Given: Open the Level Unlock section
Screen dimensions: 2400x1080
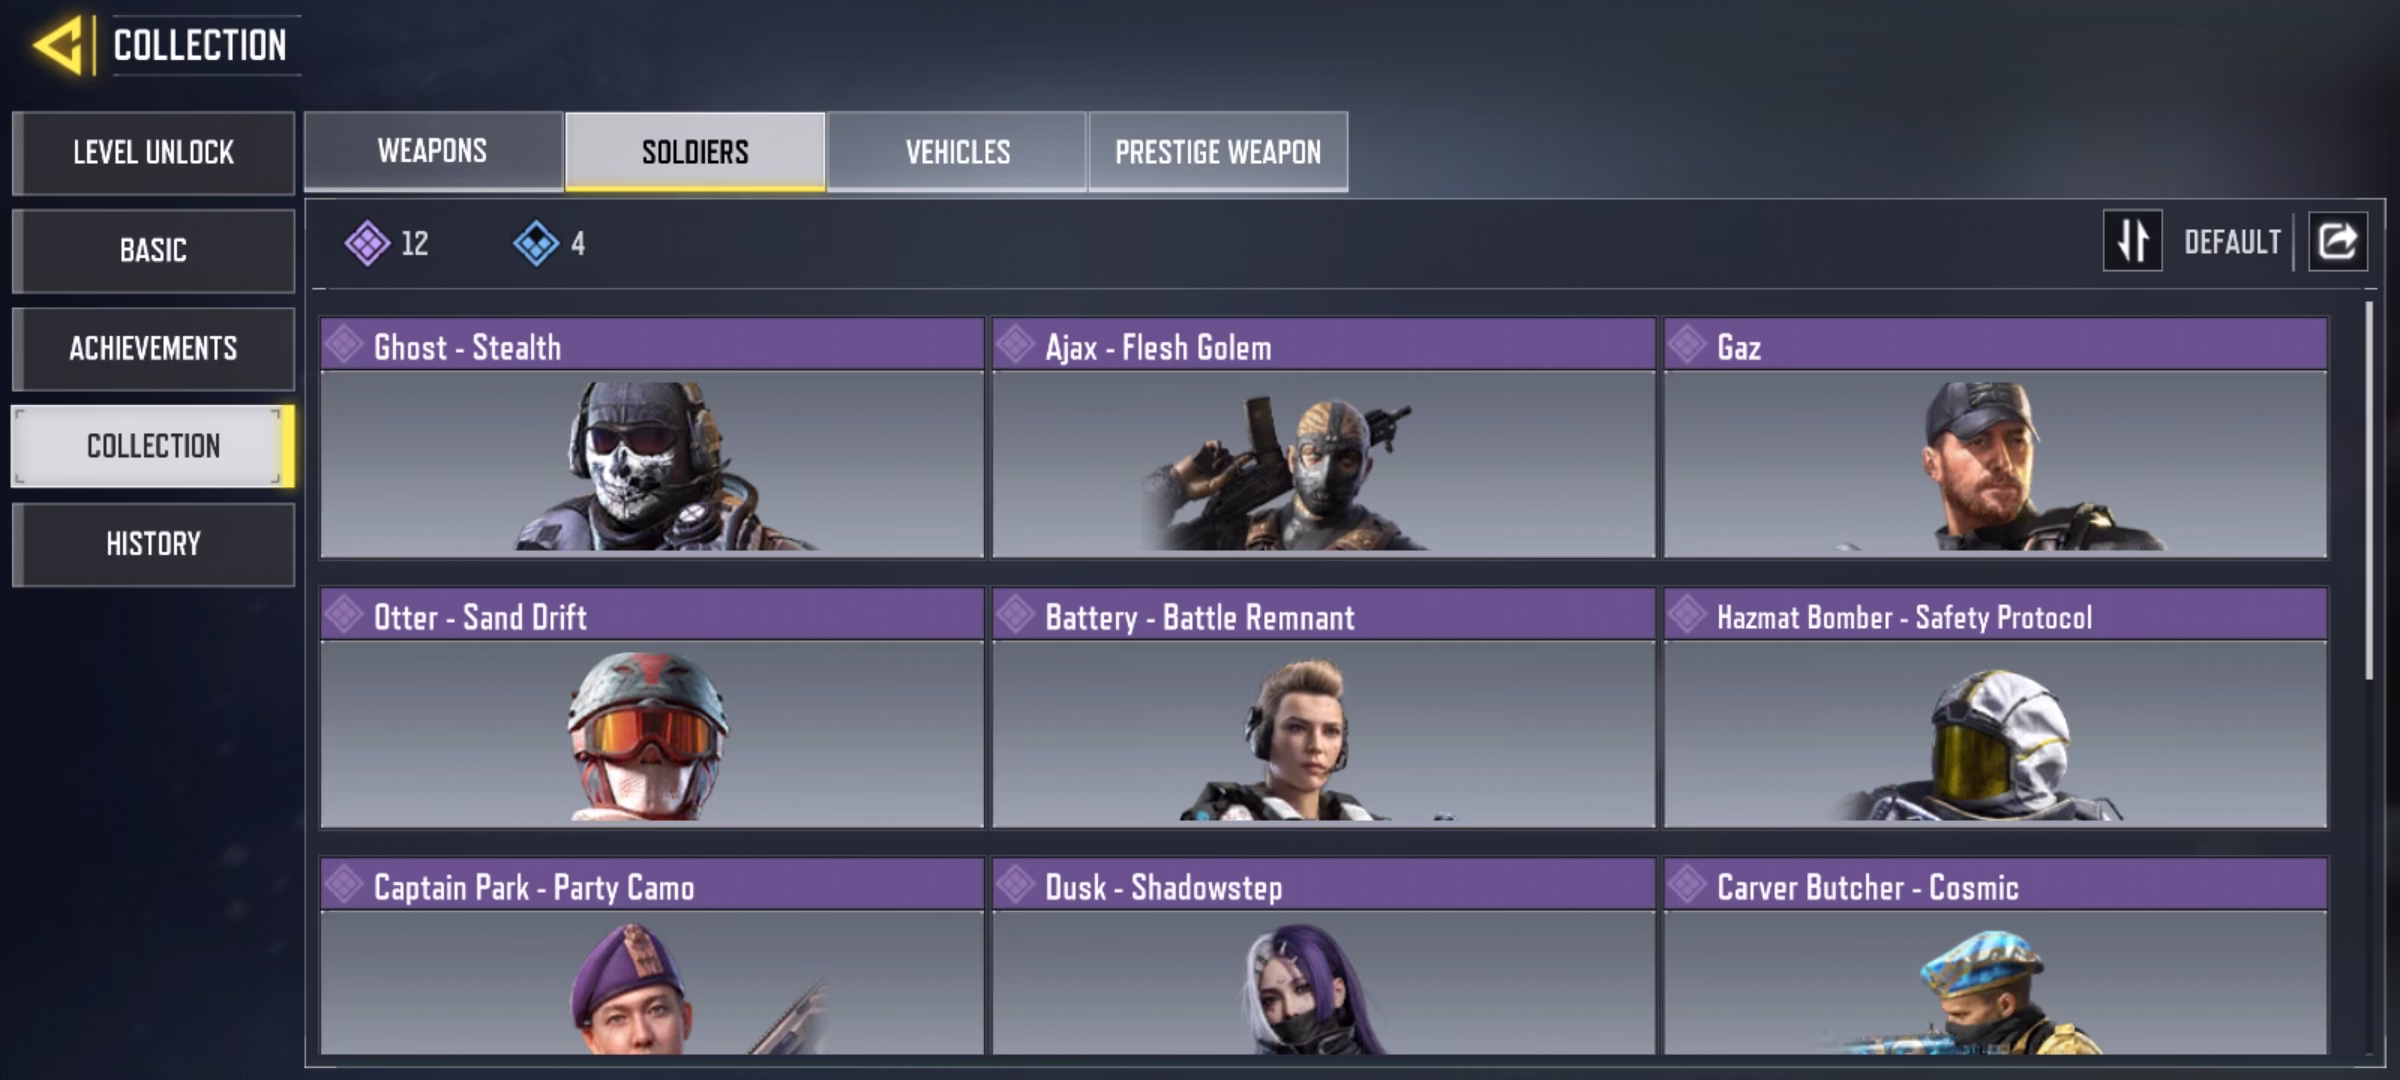Looking at the screenshot, I should pyautogui.click(x=153, y=152).
